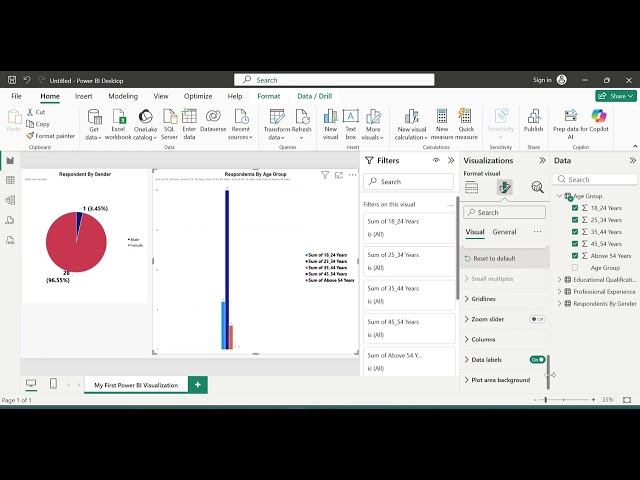
Task: Open the File menu
Action: [16, 96]
